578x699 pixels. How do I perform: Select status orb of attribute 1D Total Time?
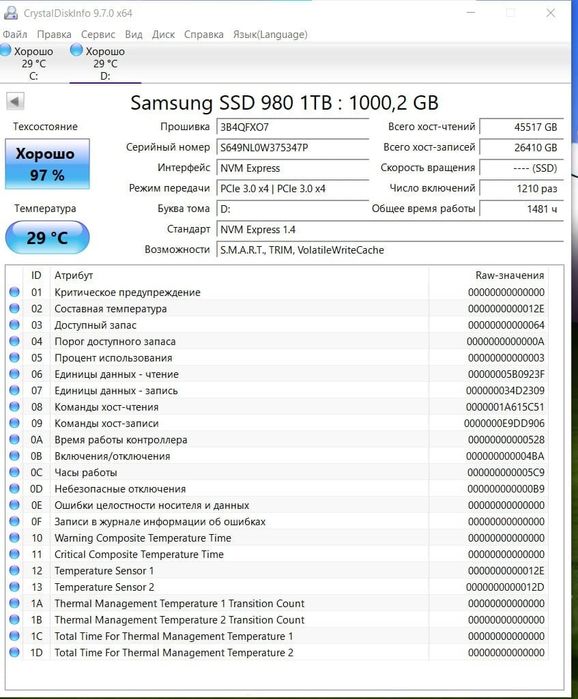point(14,652)
